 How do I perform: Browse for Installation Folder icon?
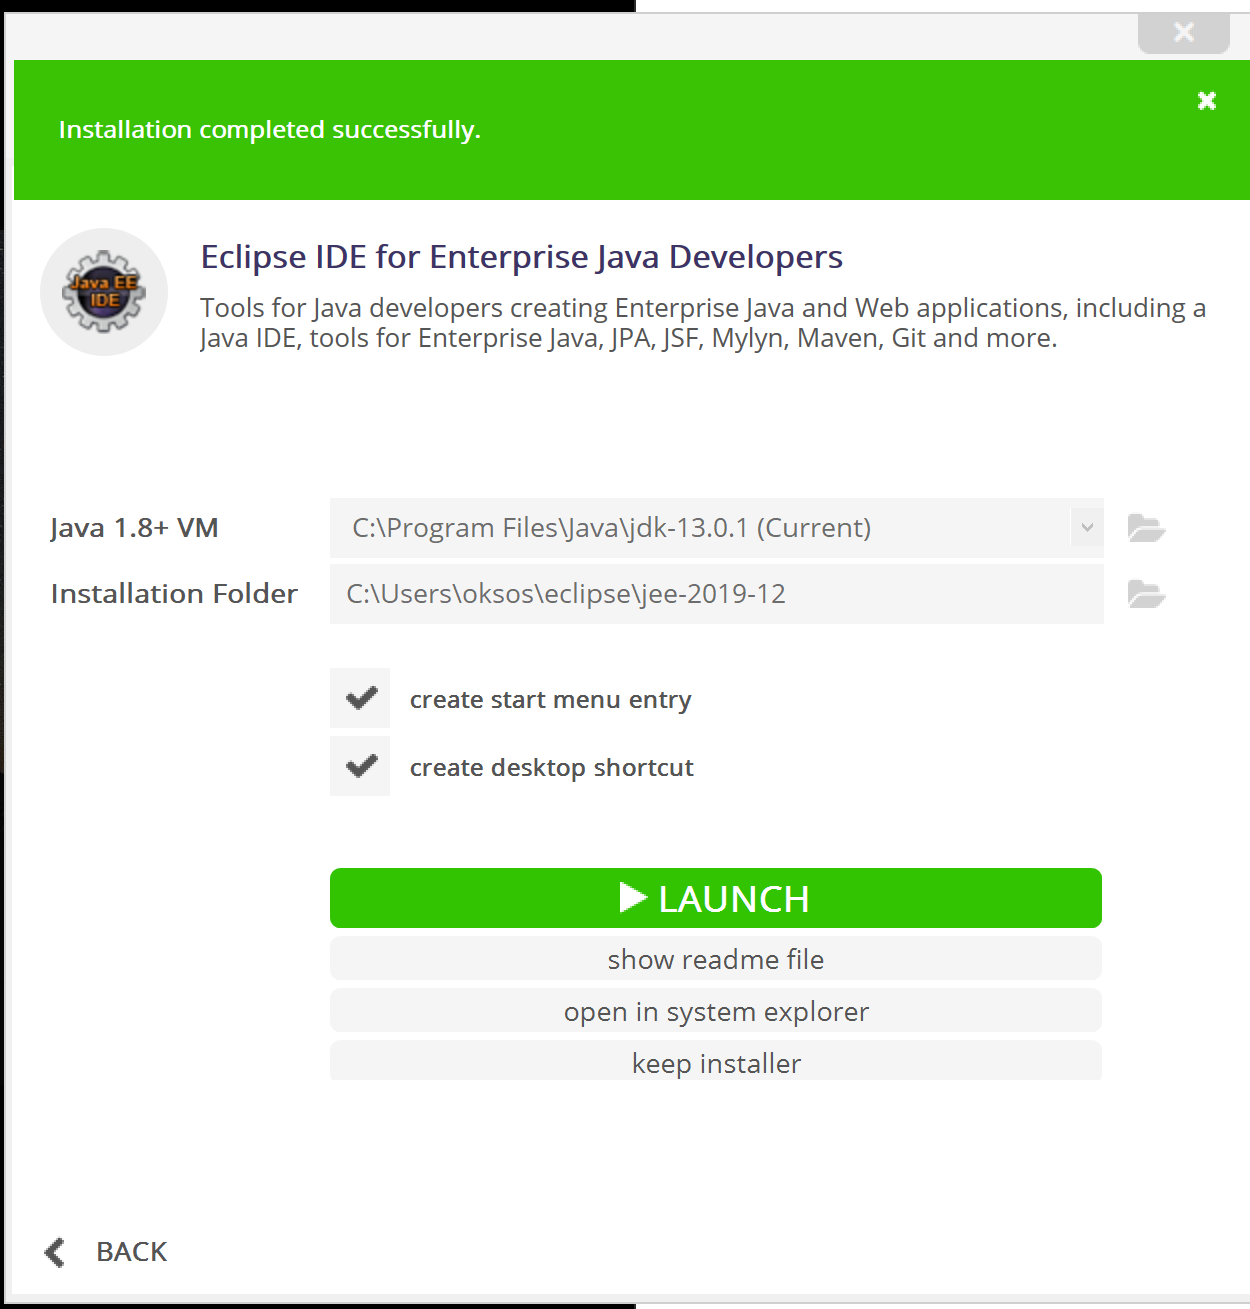coord(1146,594)
